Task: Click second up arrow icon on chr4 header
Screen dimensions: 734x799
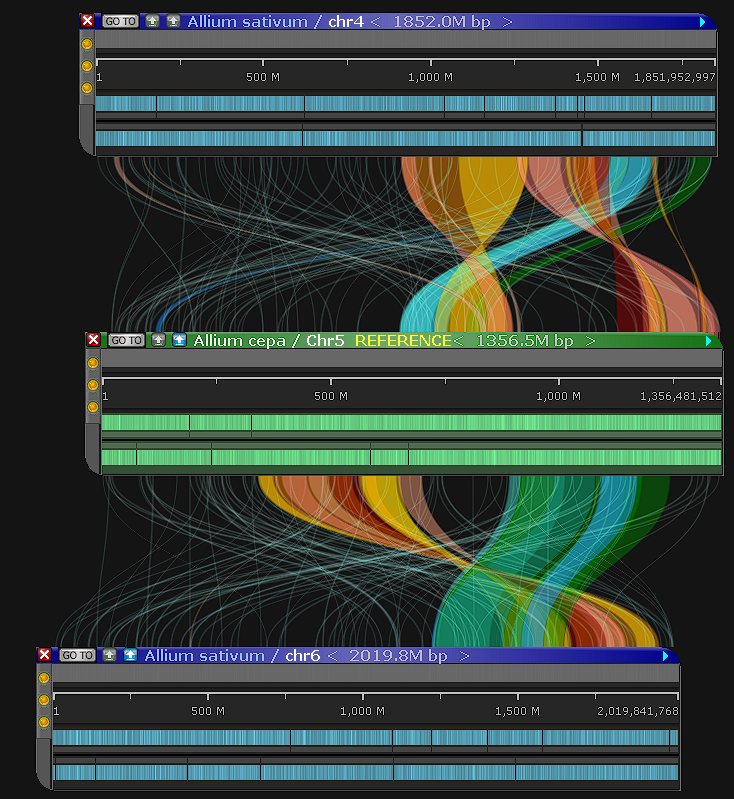Action: [x=173, y=21]
